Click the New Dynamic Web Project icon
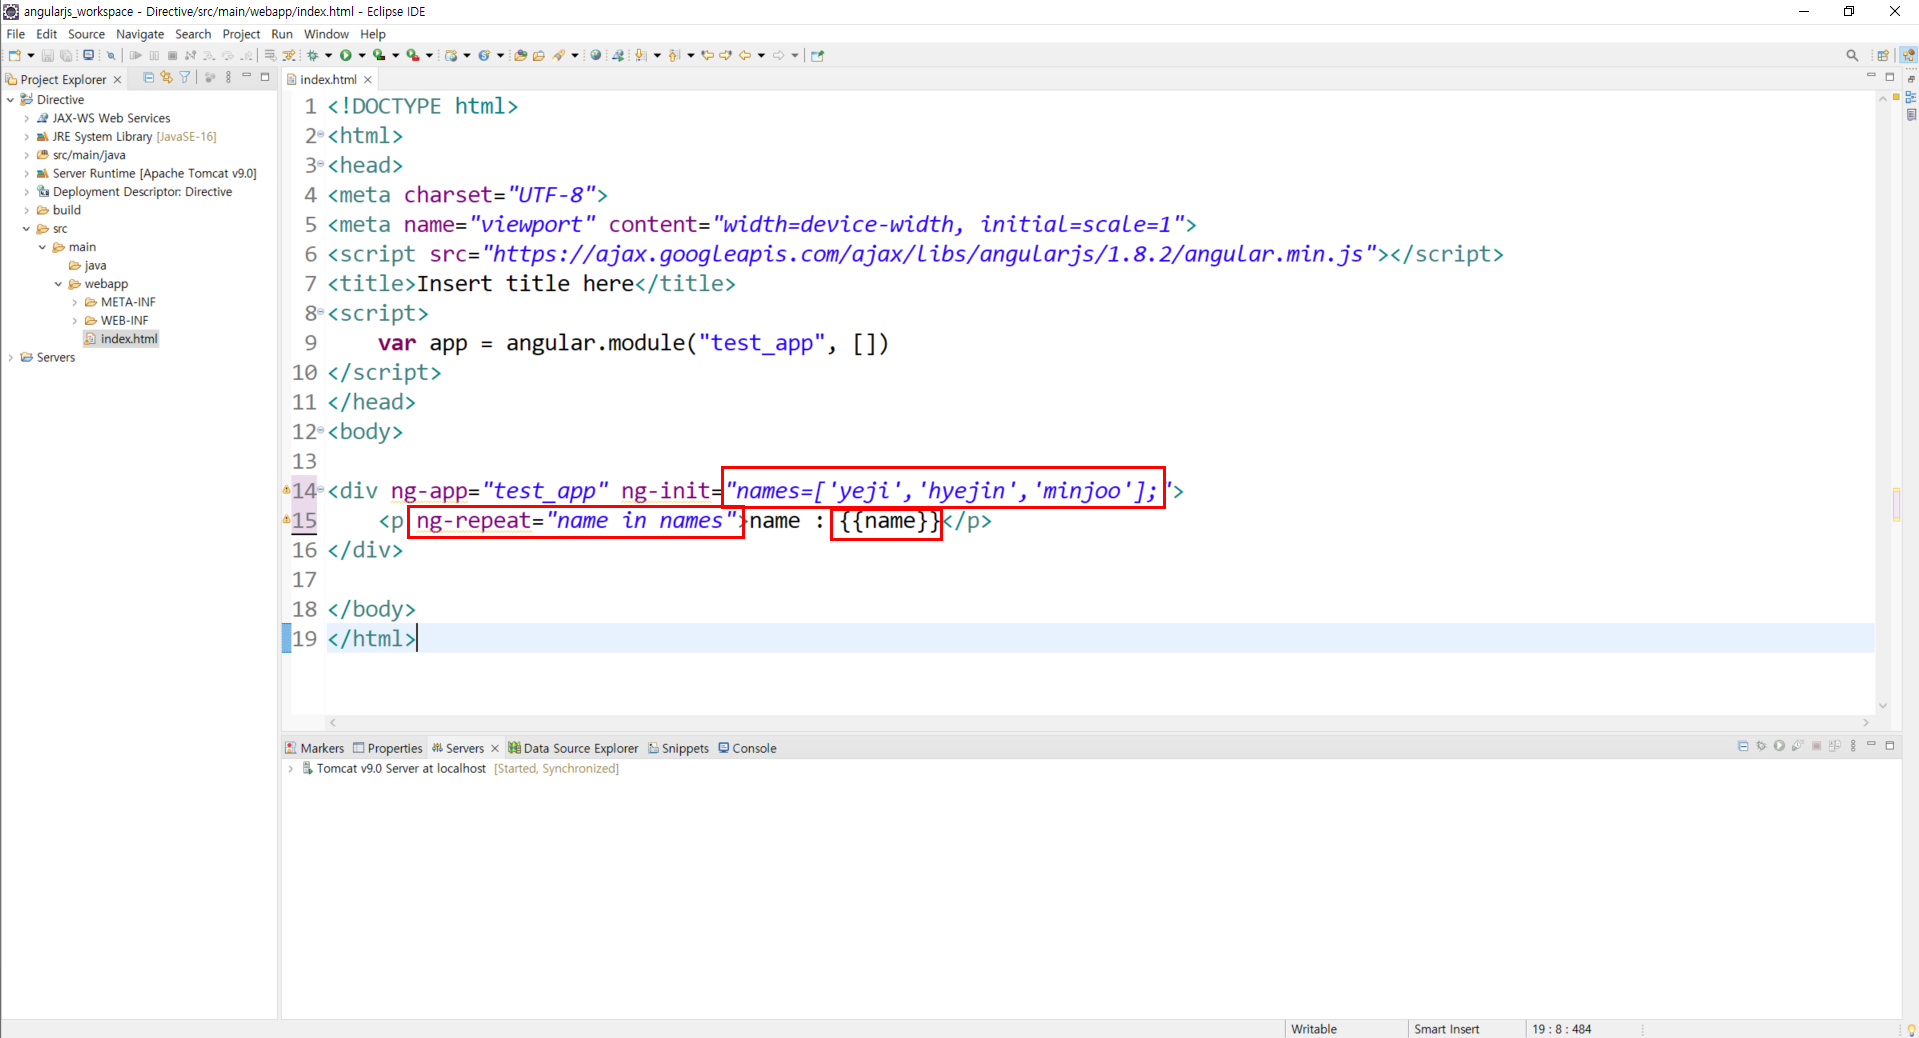This screenshot has height=1038, width=1919. (450, 55)
